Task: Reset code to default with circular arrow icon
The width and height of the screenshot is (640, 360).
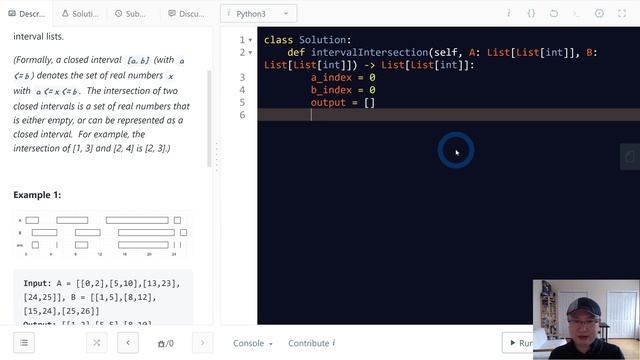Action: pos(553,13)
